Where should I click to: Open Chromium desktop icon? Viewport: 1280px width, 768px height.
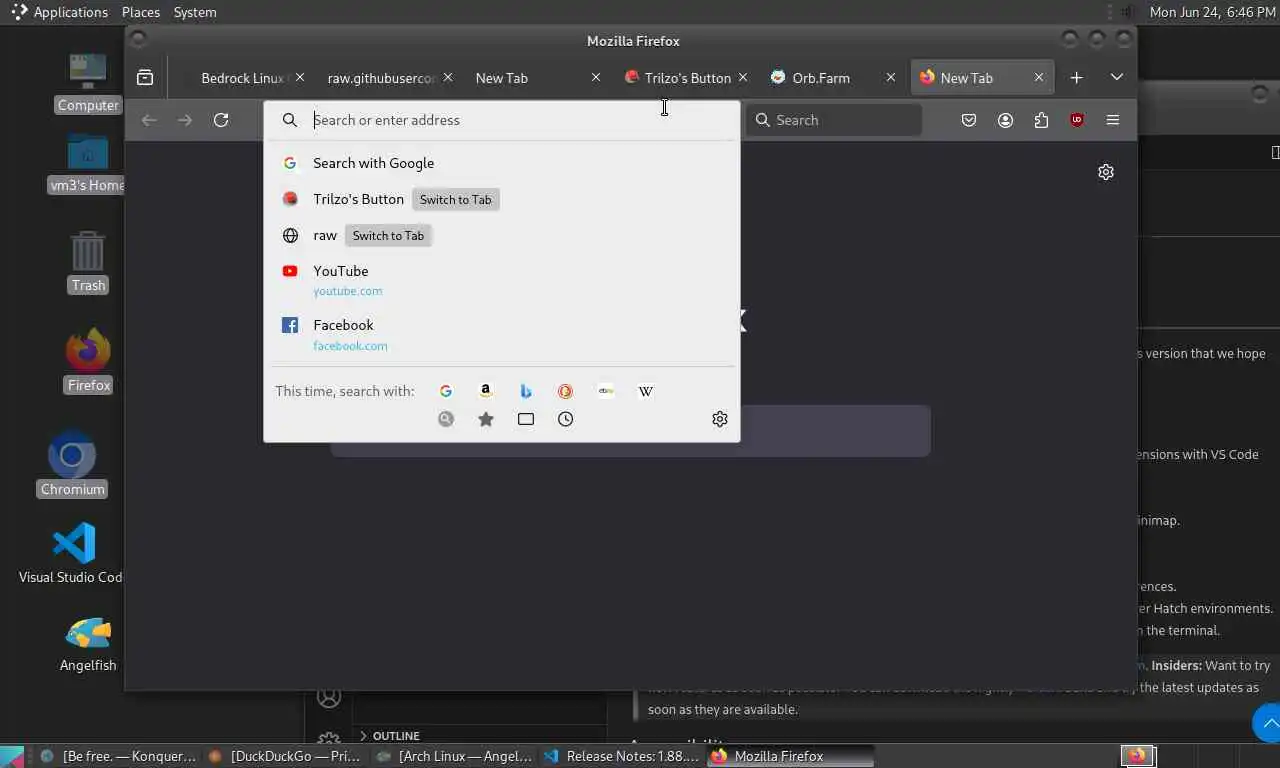(x=72, y=465)
